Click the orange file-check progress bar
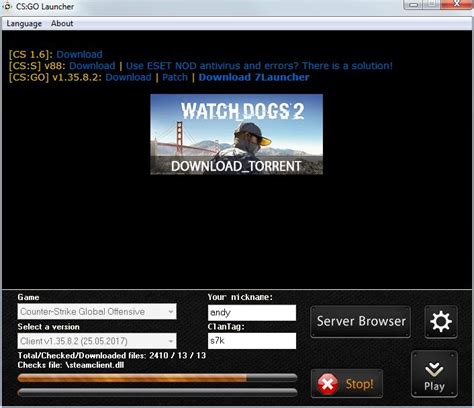 157,378
